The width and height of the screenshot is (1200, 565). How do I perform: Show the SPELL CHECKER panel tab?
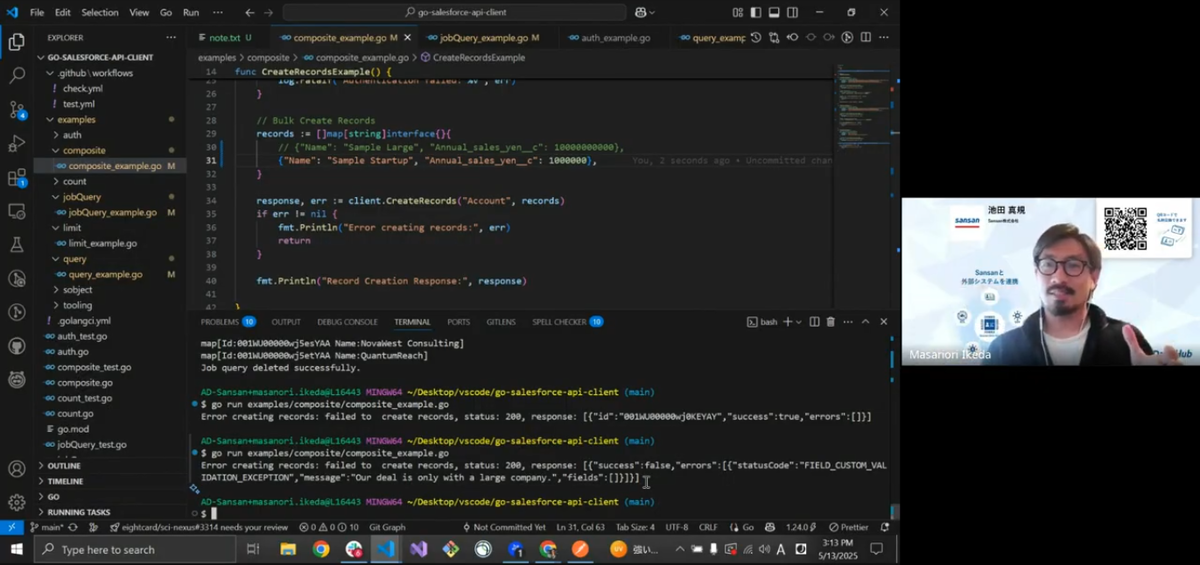point(567,322)
